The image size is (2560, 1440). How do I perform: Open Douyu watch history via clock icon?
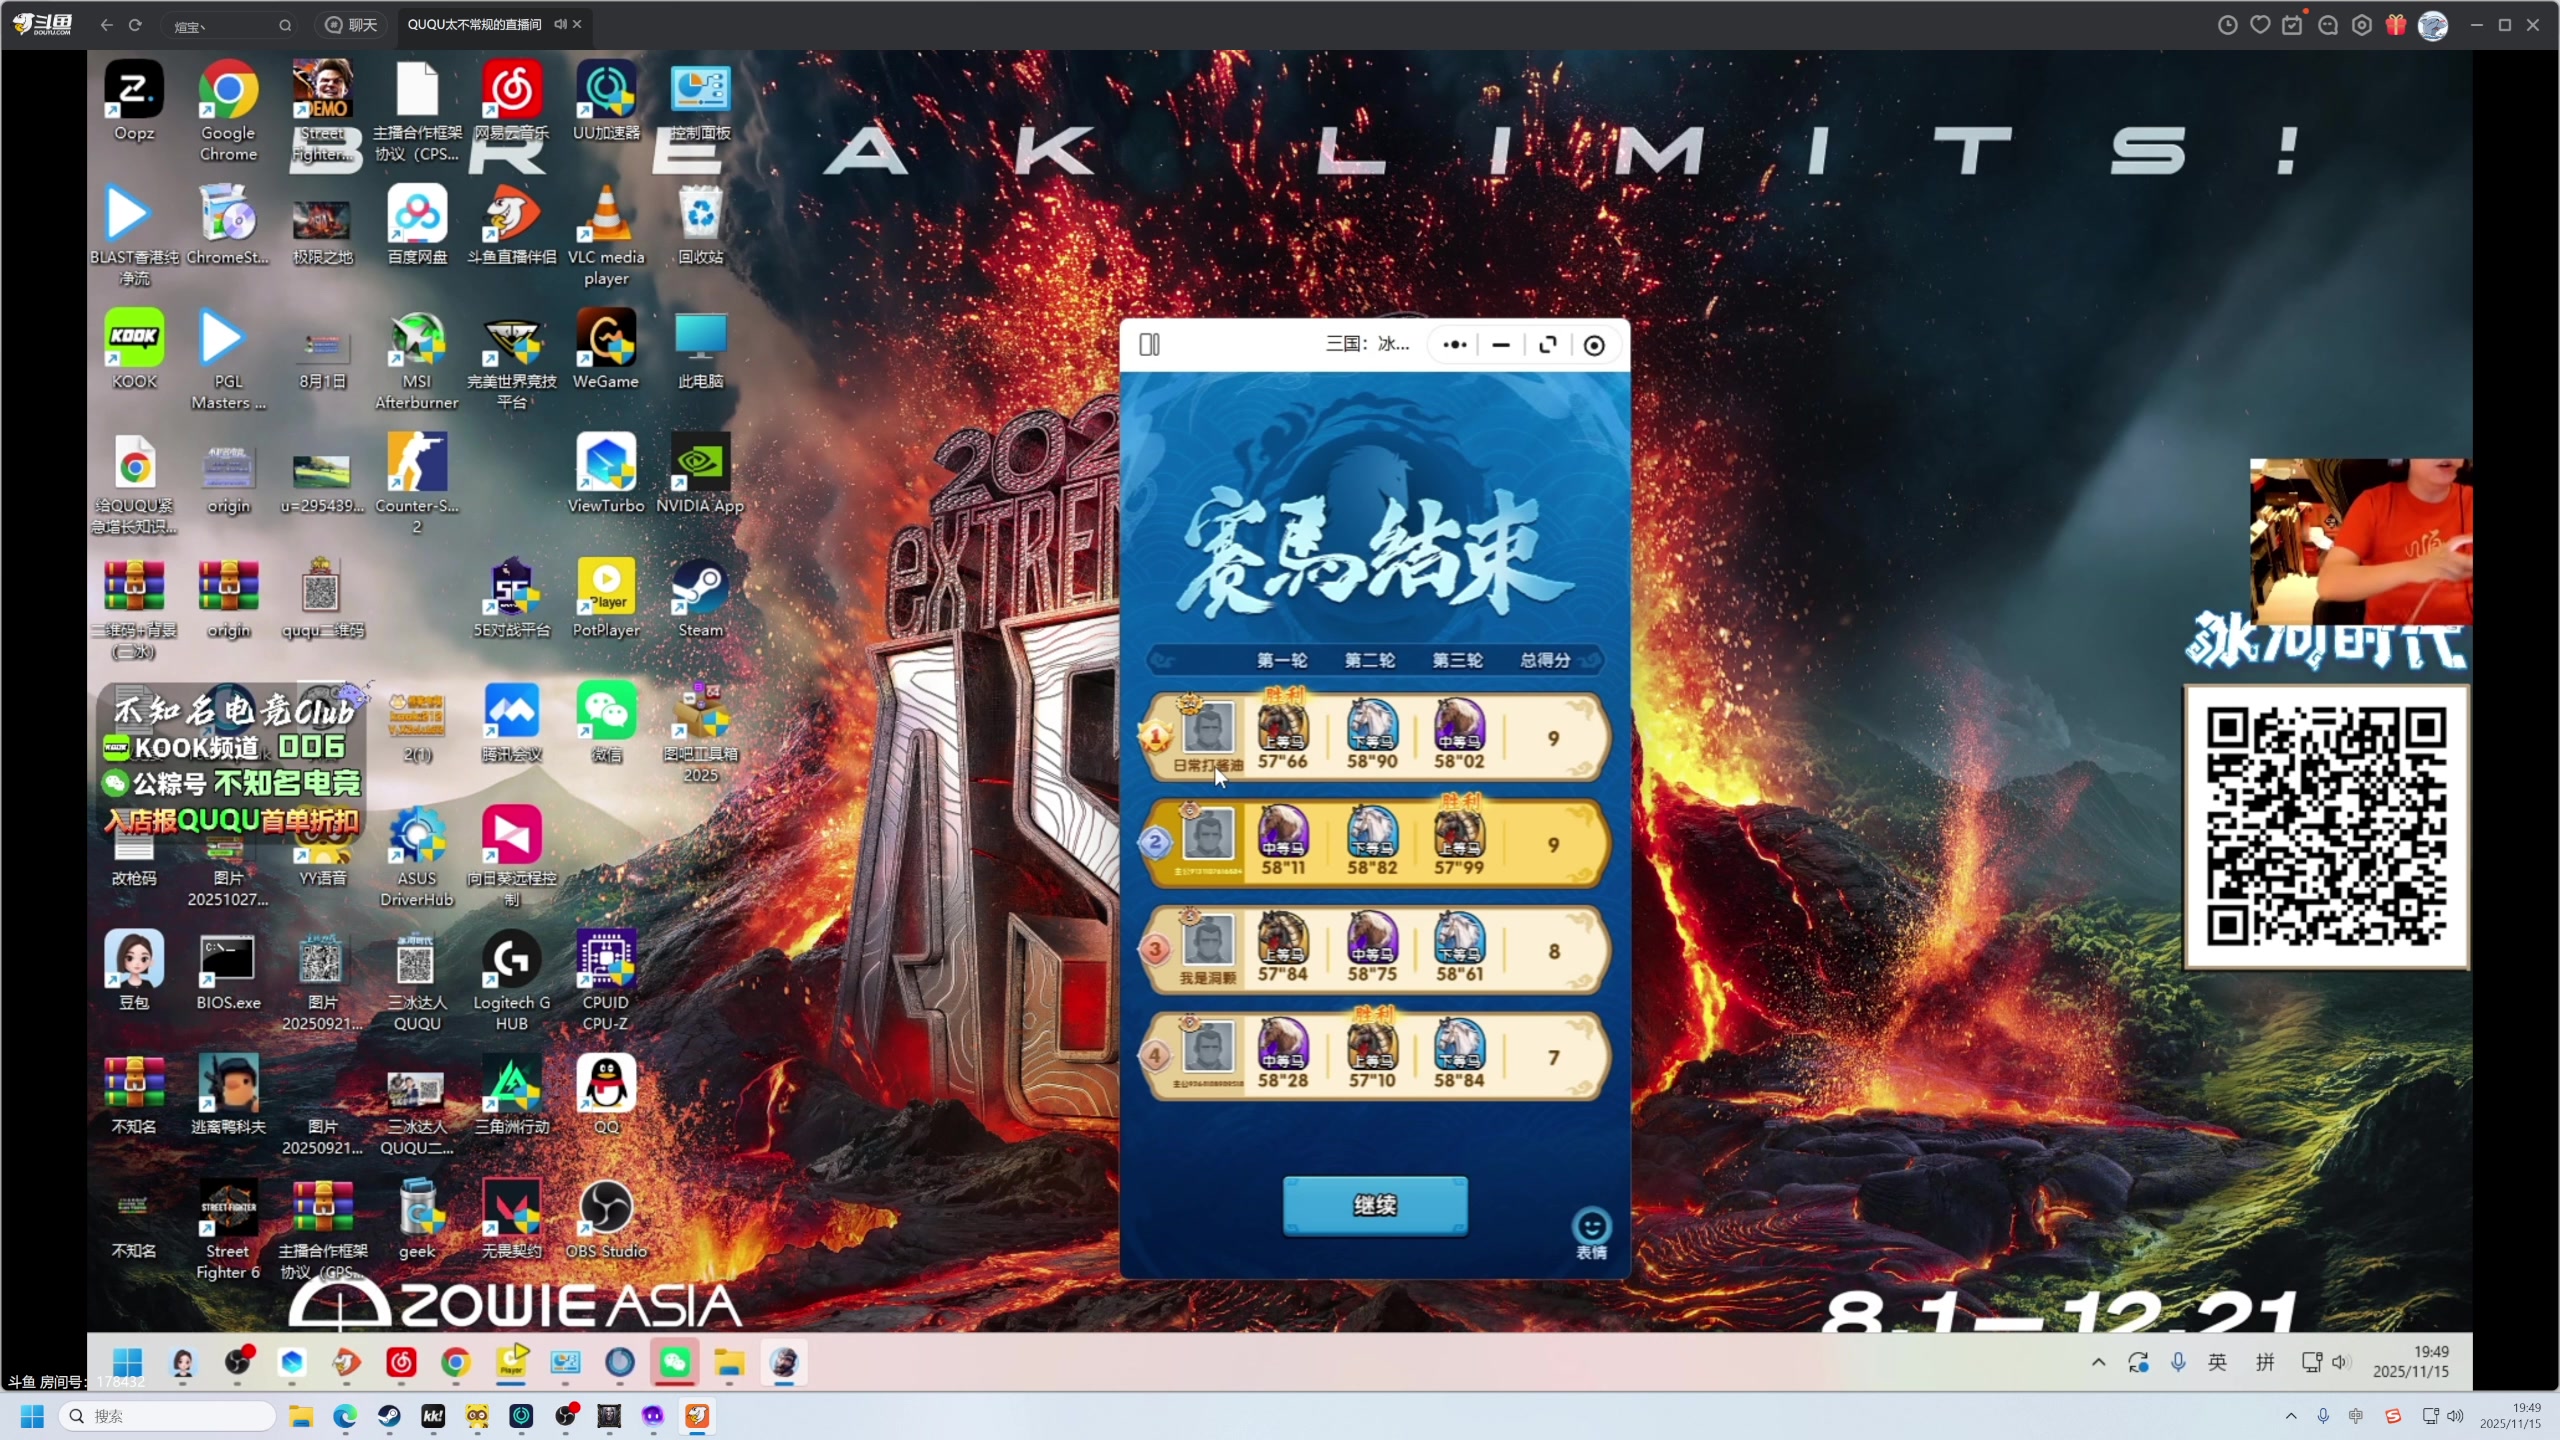click(2229, 24)
